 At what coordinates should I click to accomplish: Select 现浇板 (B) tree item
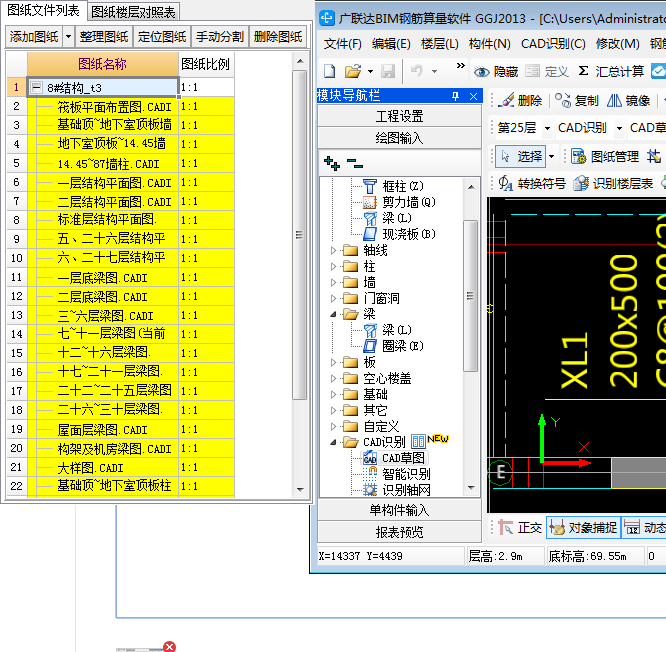(x=399, y=234)
